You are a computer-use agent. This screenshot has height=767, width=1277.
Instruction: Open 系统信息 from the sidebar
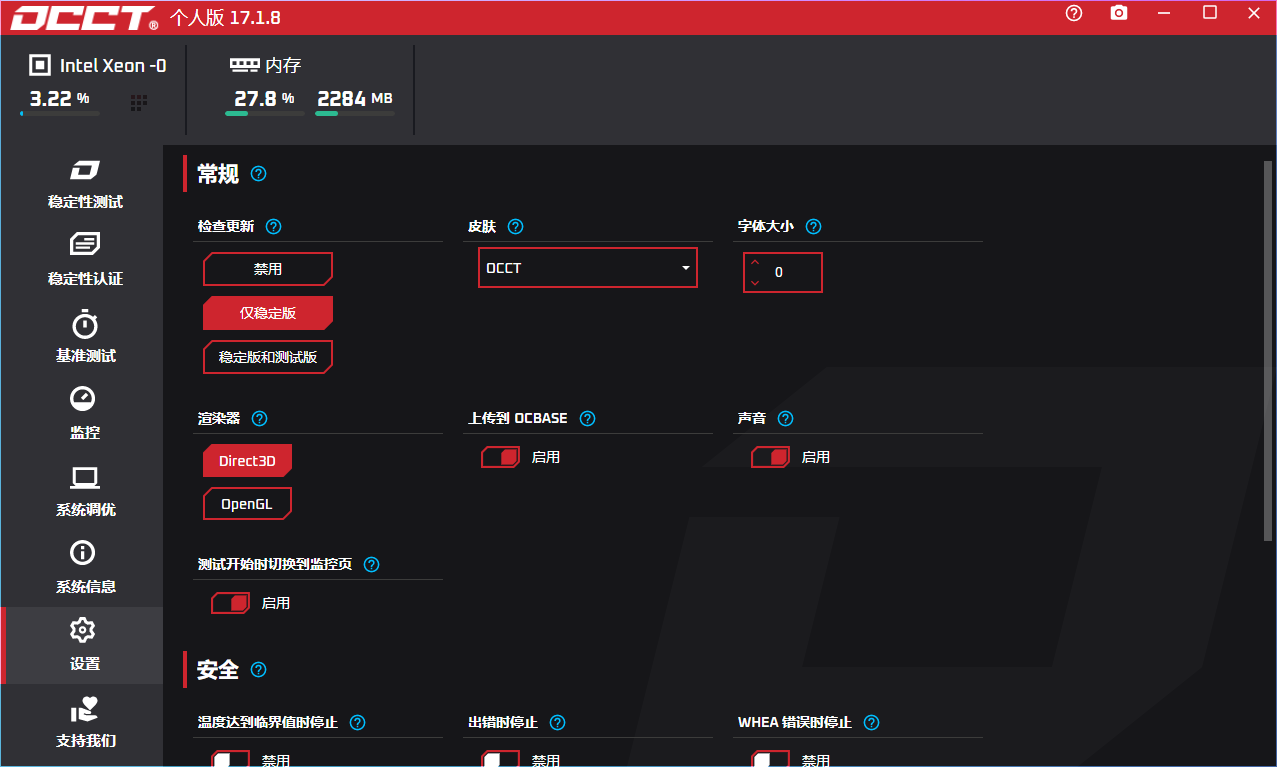(x=85, y=569)
